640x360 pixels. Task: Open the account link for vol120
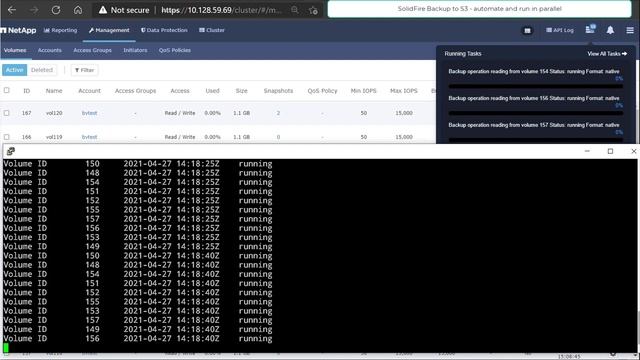pos(89,113)
